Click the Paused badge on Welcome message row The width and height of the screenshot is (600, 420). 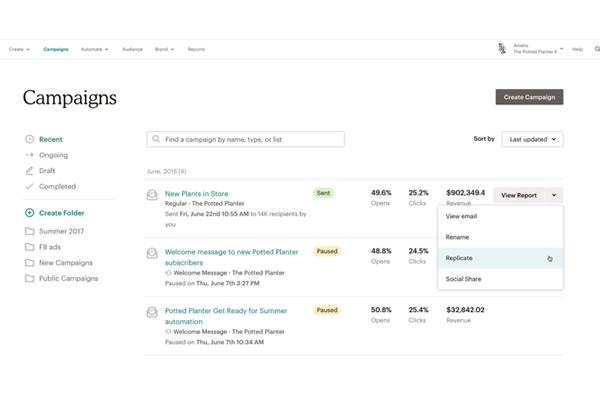tap(327, 251)
